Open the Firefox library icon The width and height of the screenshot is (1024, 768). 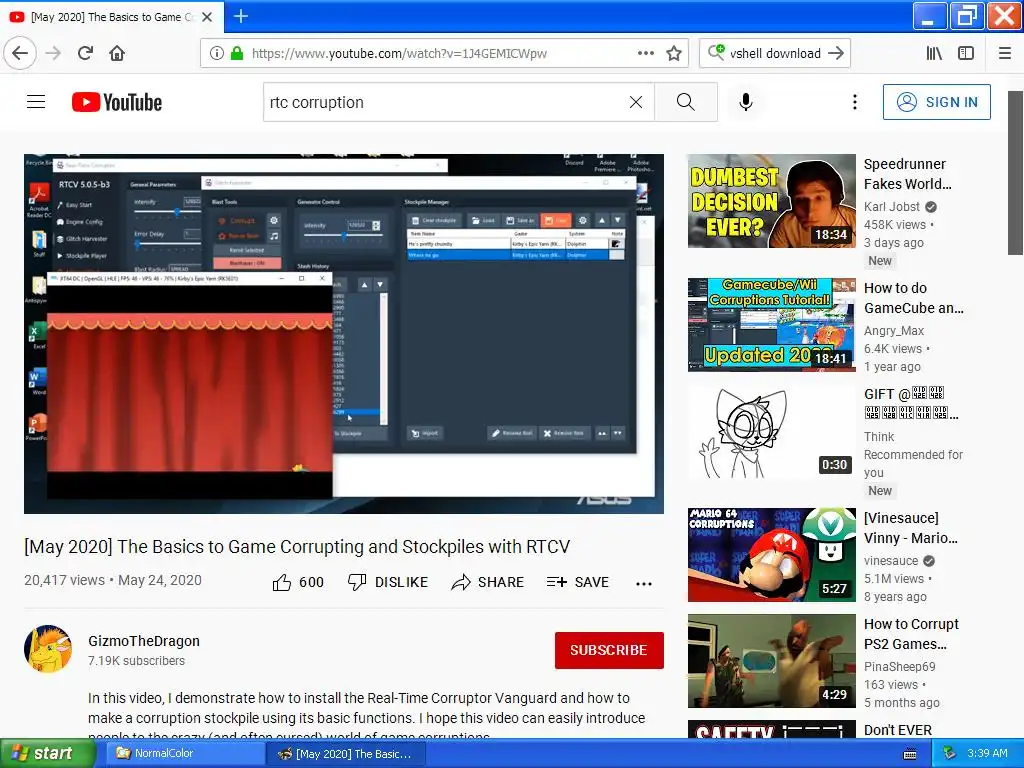pyautogui.click(x=934, y=54)
